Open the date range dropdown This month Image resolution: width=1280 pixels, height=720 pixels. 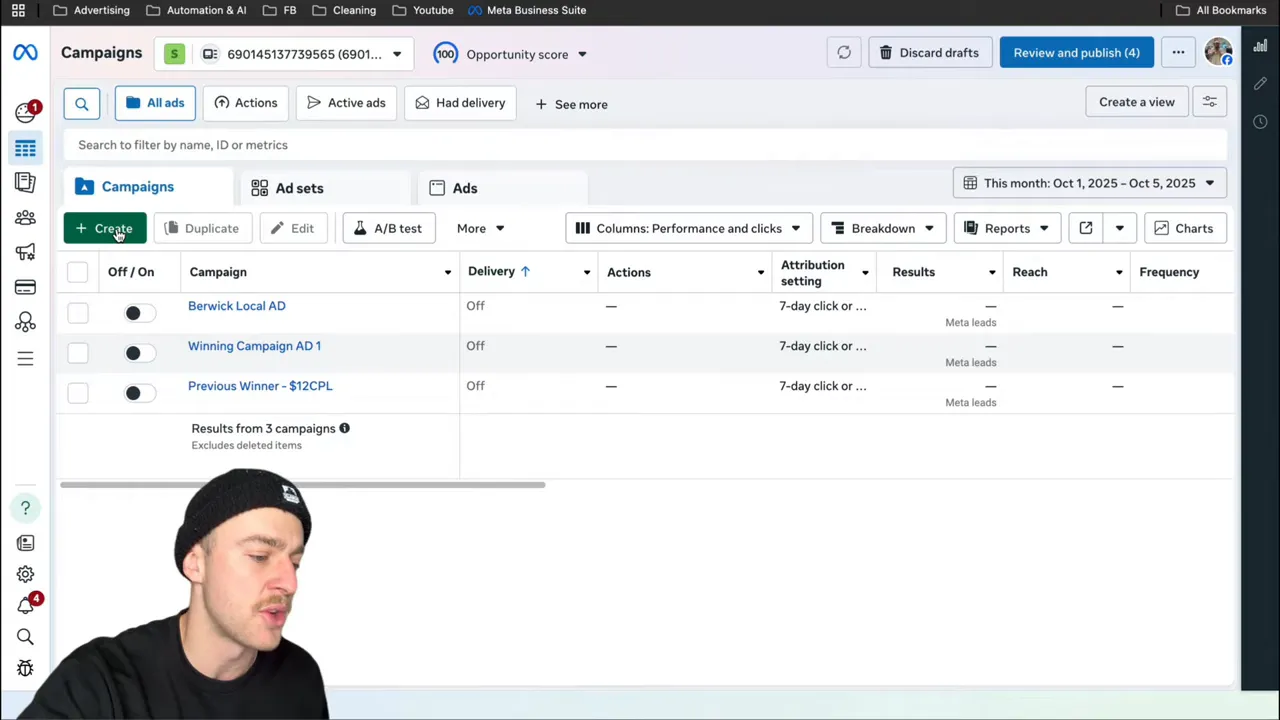(1089, 183)
